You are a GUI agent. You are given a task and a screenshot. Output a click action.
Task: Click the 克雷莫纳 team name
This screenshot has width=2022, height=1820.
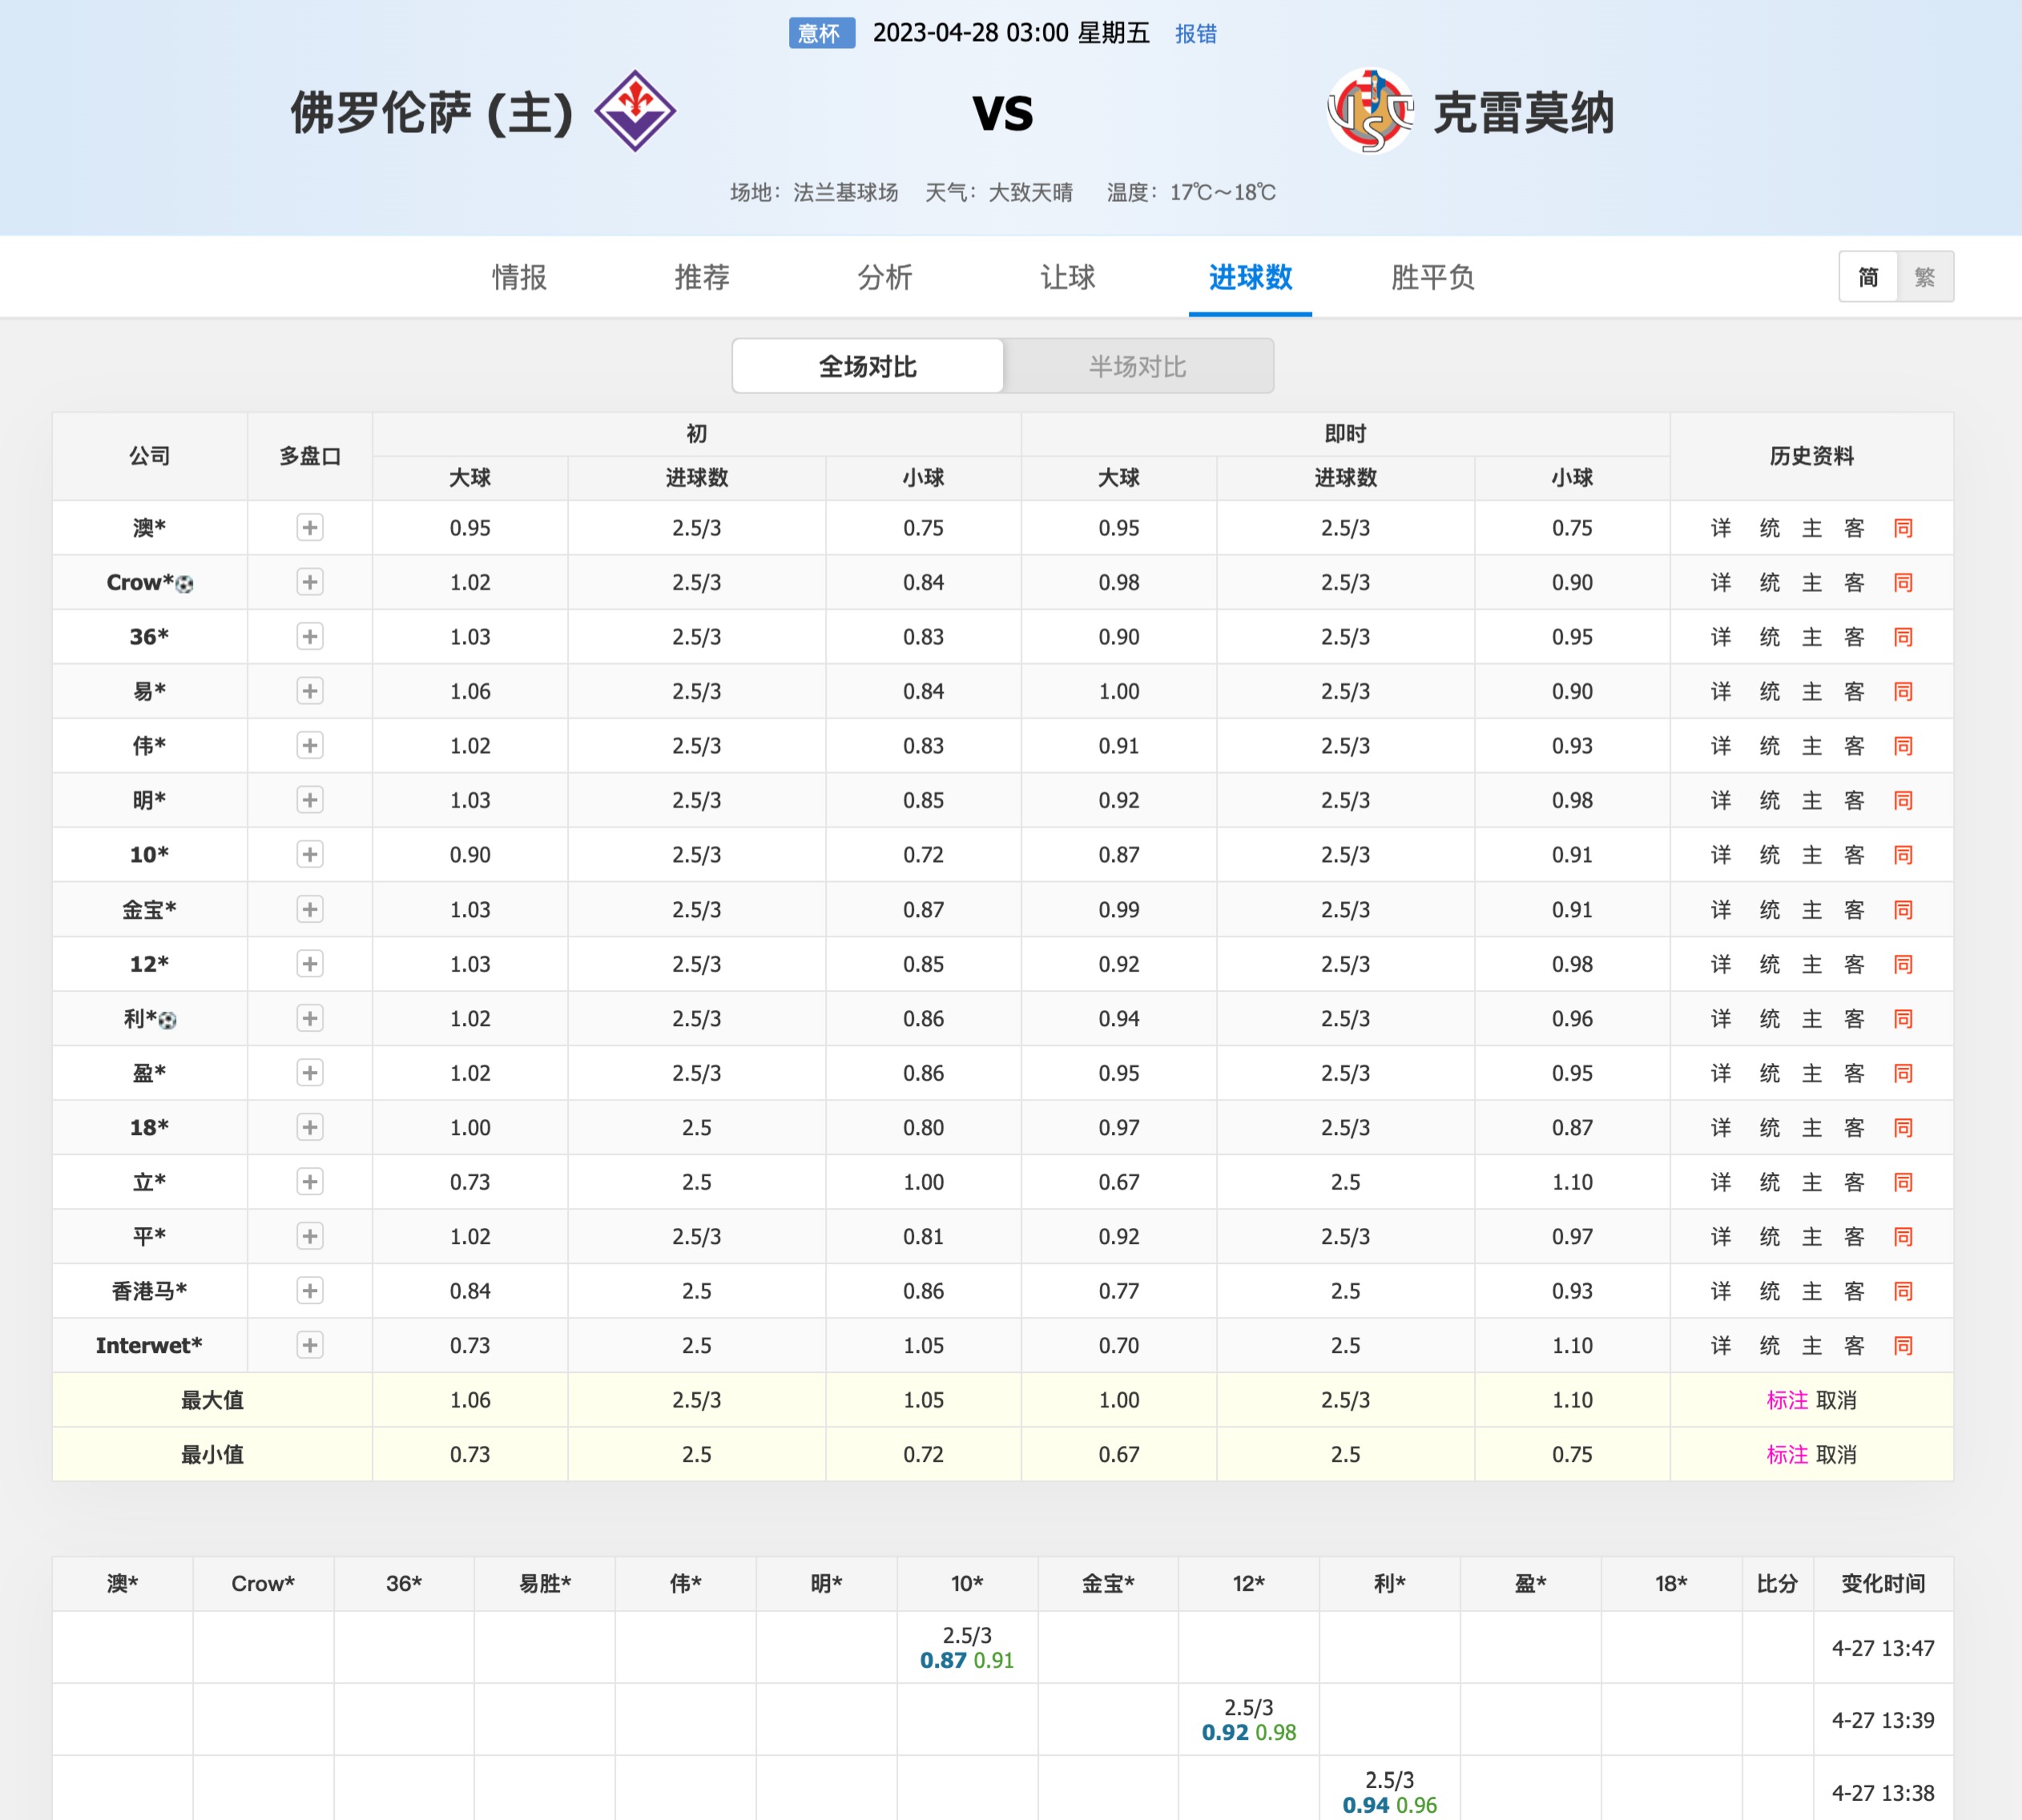[1524, 112]
